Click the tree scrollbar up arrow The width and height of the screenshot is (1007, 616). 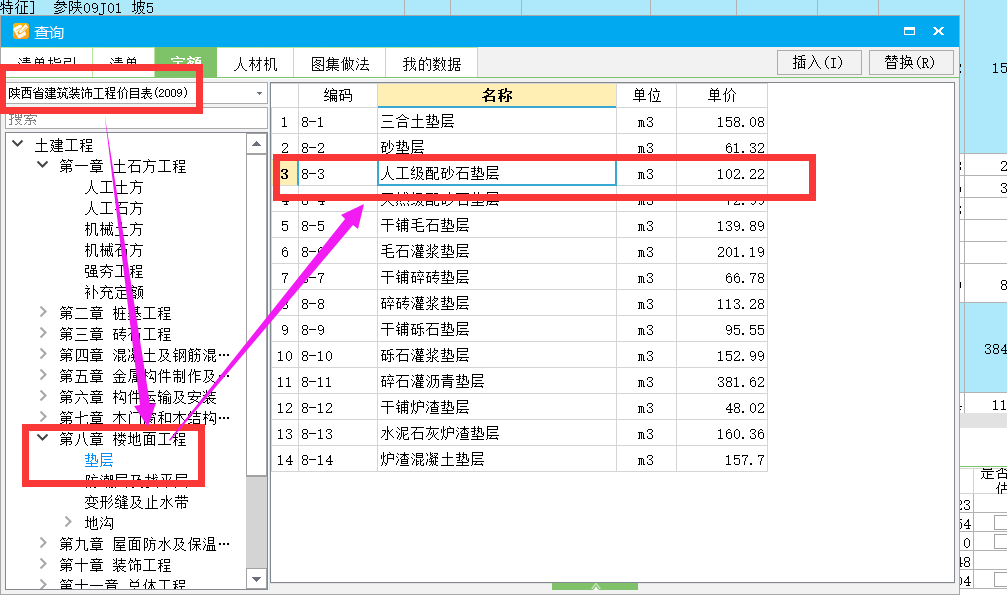[256, 144]
